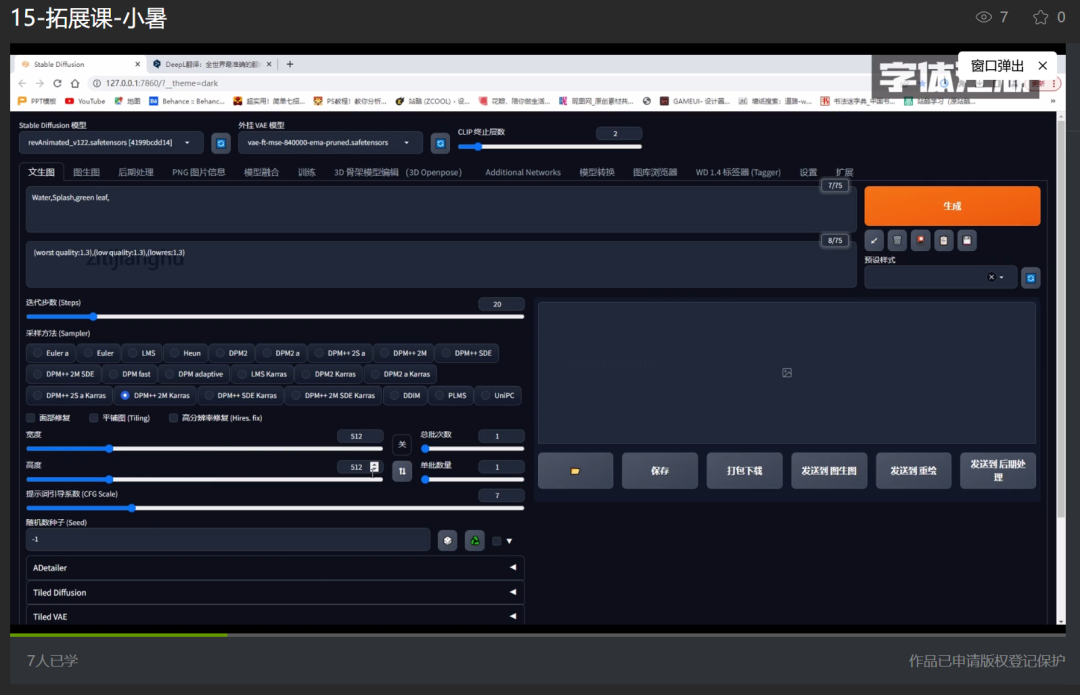Screen dimensions: 1080x695
Task: Open the PNG 图片信息 tab
Action: pos(198,172)
